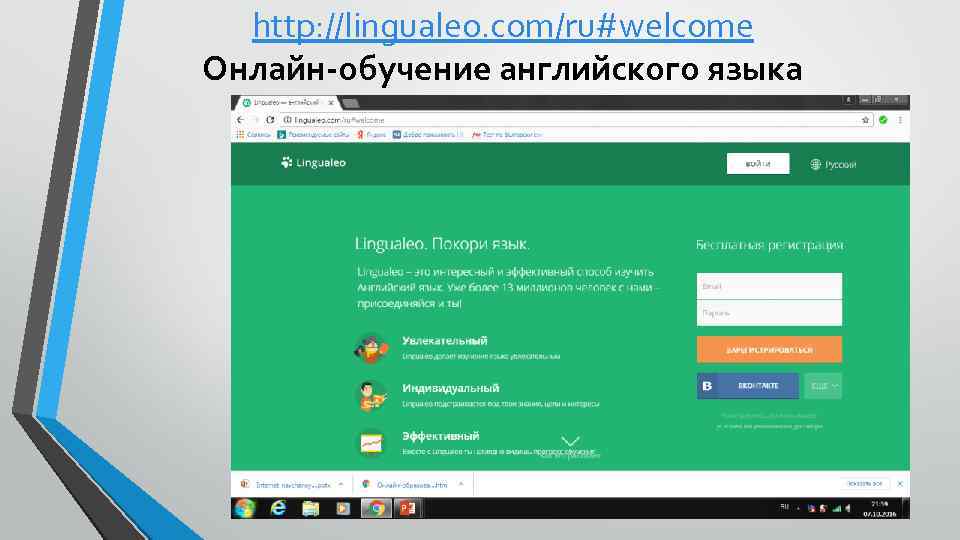Click the Увлекательный heading

(444, 341)
